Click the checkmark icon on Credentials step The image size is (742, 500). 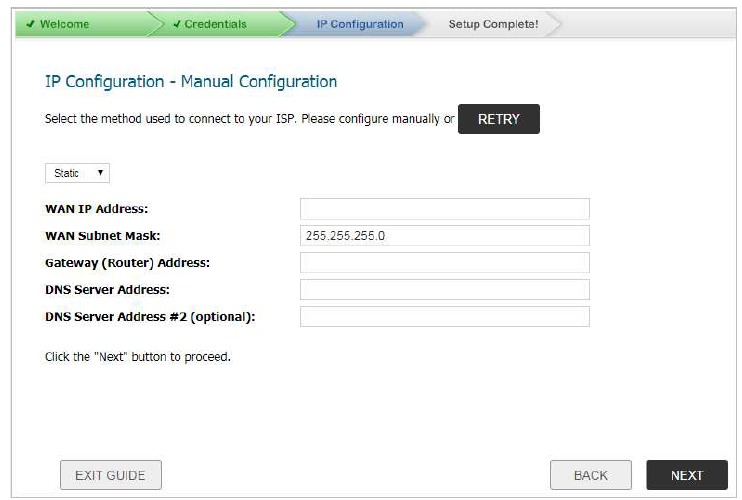[x=176, y=25]
